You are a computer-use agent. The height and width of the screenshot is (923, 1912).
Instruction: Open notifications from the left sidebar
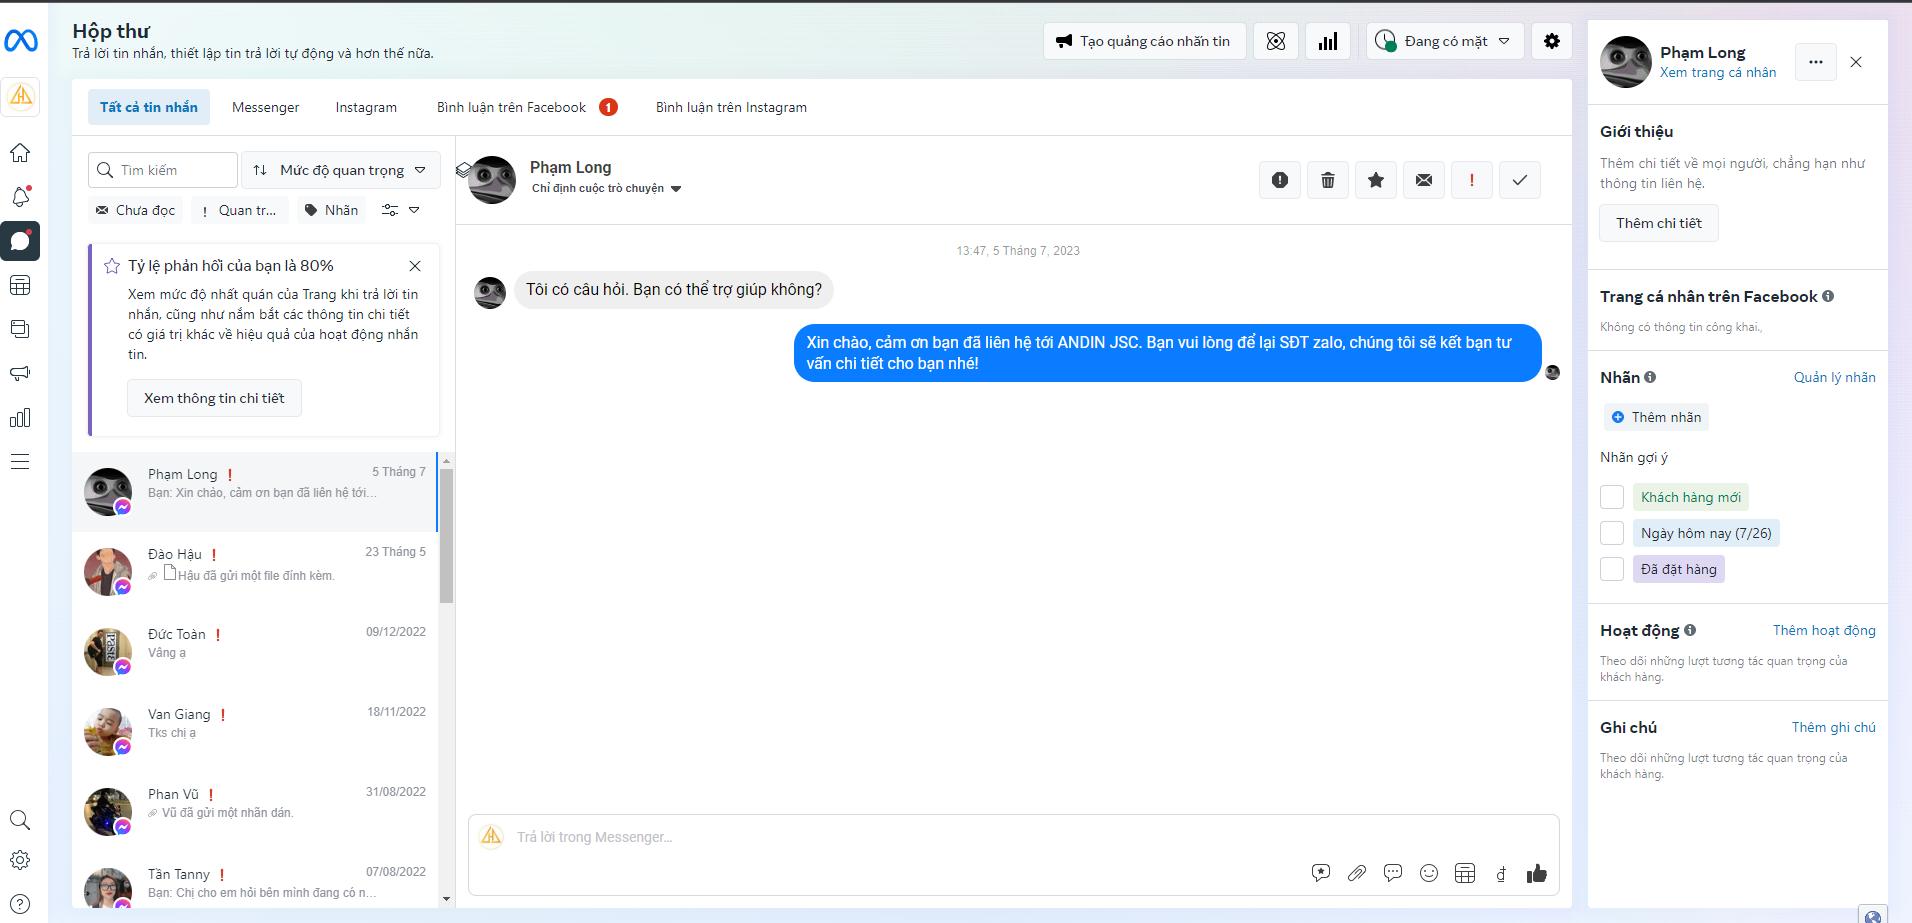20,197
